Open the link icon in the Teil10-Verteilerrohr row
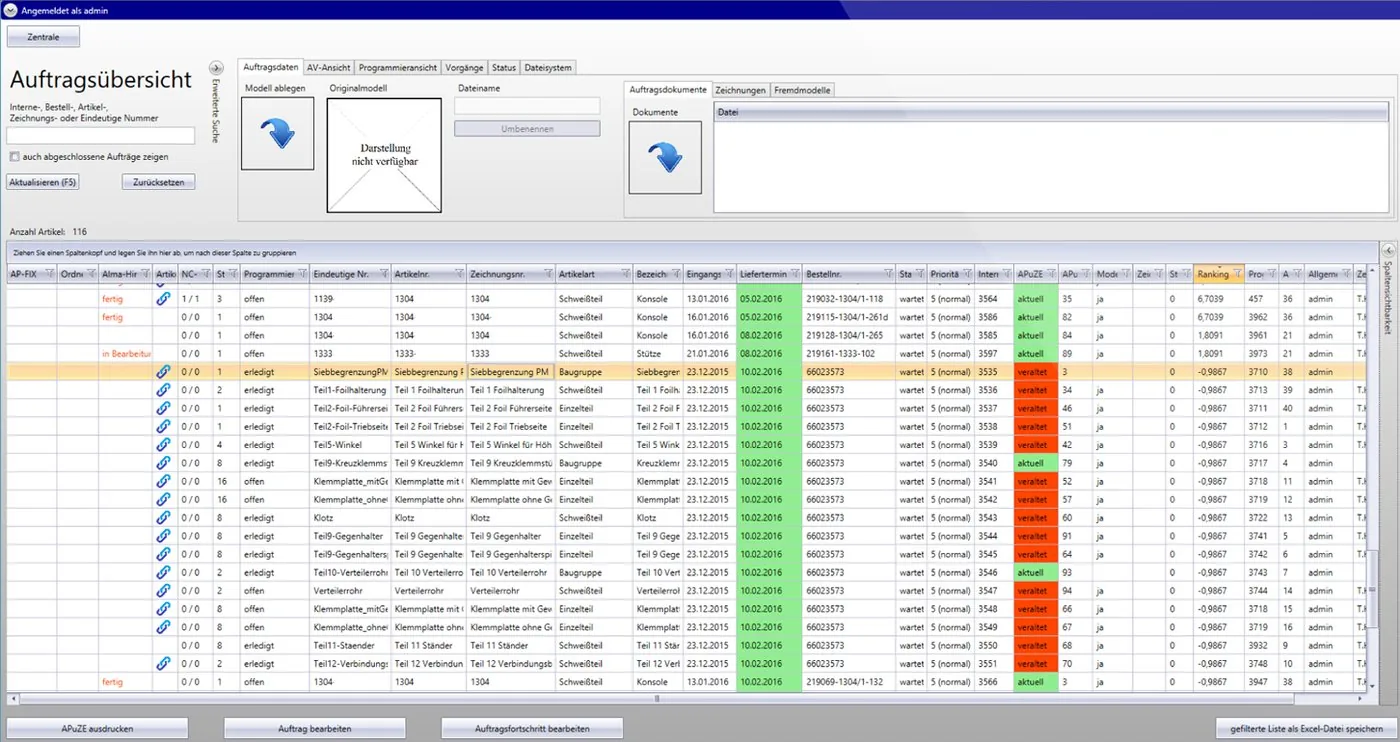Screen dimensions: 1400x742 coord(164,572)
